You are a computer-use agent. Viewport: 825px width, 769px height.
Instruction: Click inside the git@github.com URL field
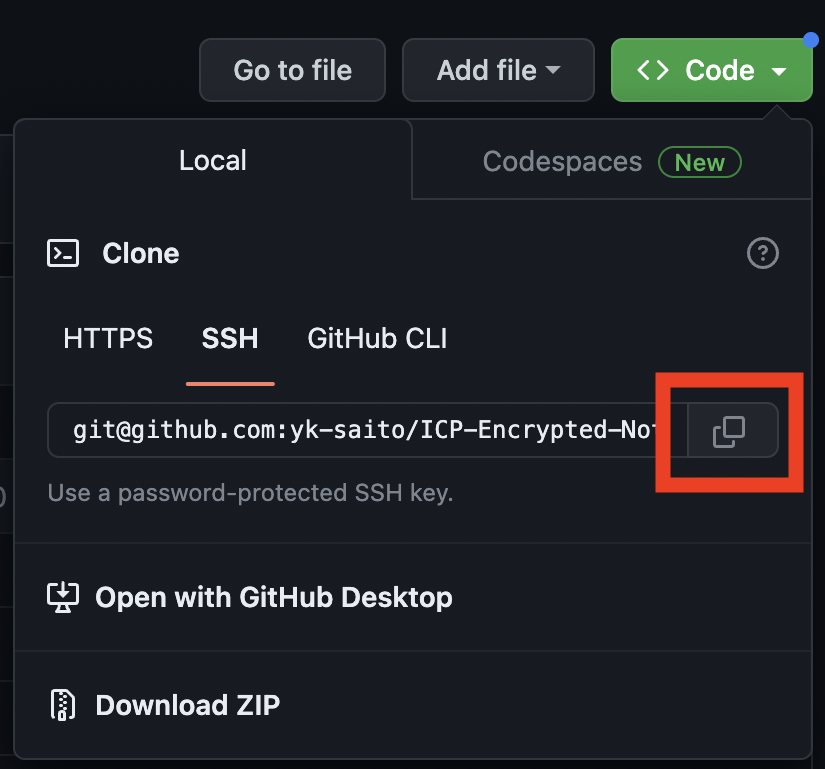coord(367,430)
